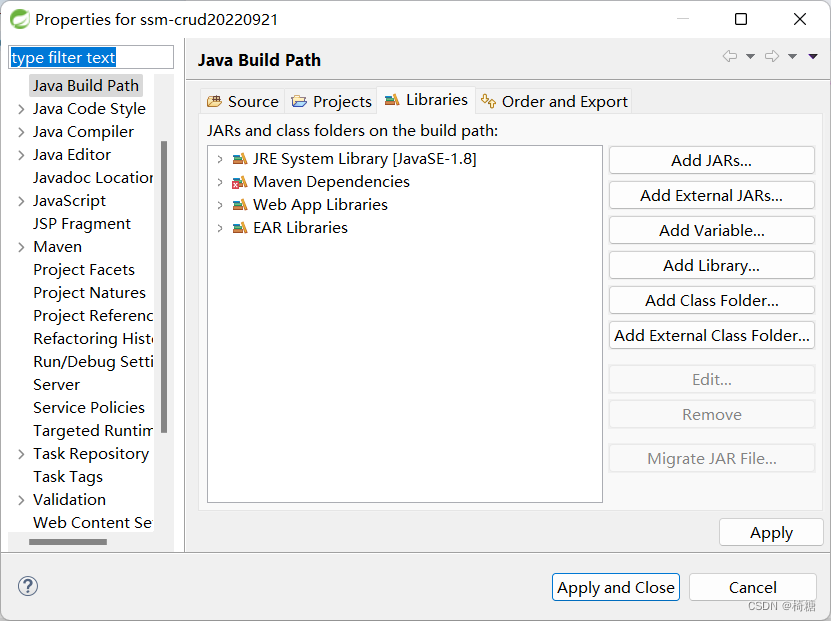Expand Task Repository category

pyautogui.click(x=21, y=454)
